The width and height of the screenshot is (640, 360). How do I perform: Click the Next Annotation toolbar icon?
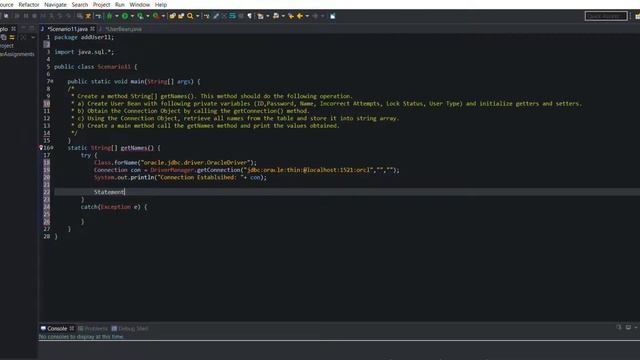(260, 16)
